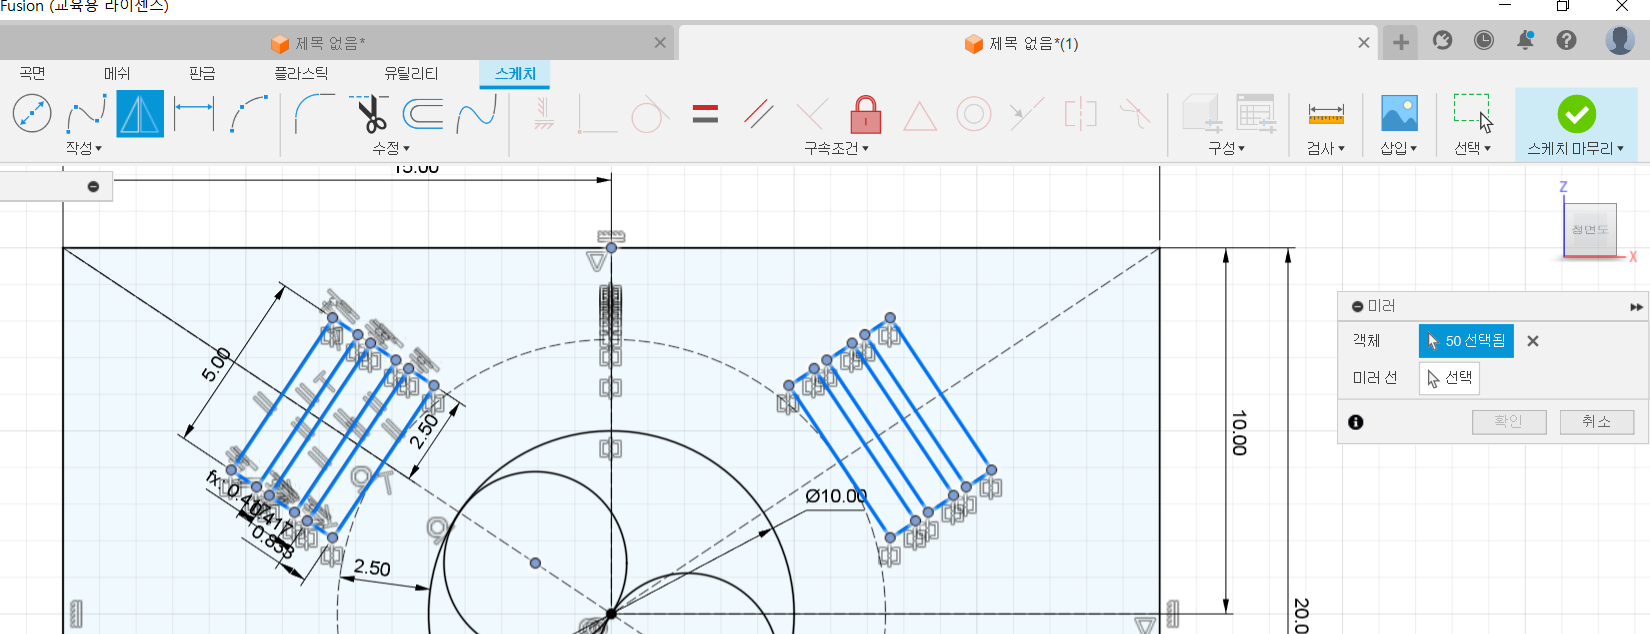Apply the curvature constraint

[1135, 114]
